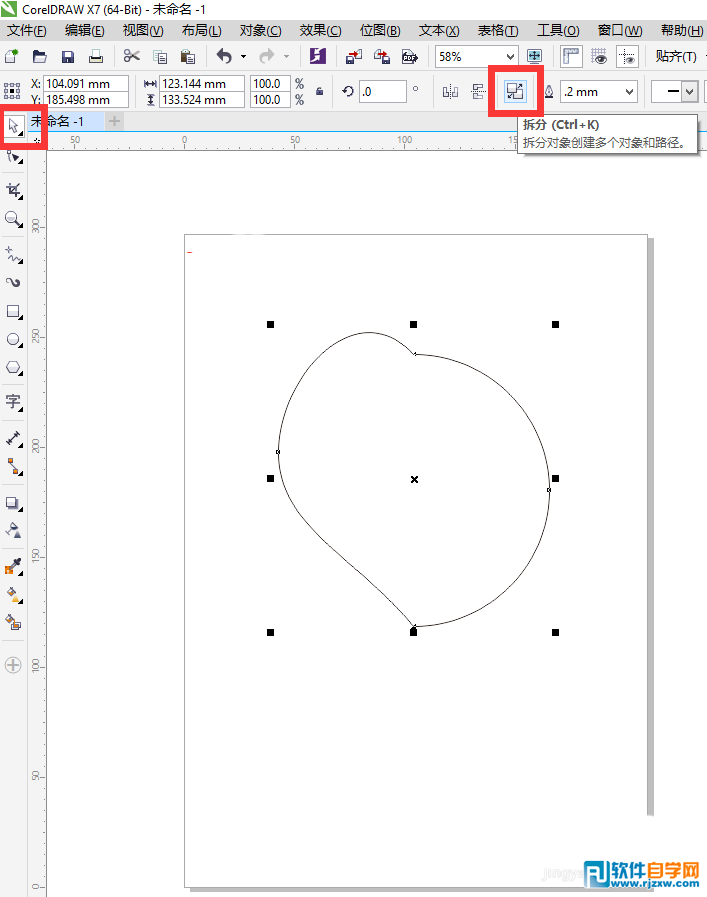707x897 pixels.
Task: Print the document
Action: [x=96, y=56]
